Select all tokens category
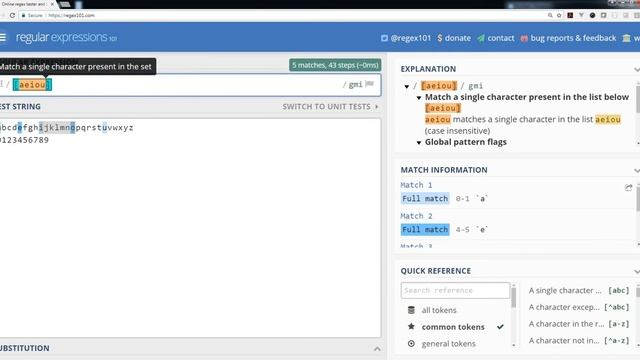640x360 pixels. [439, 310]
